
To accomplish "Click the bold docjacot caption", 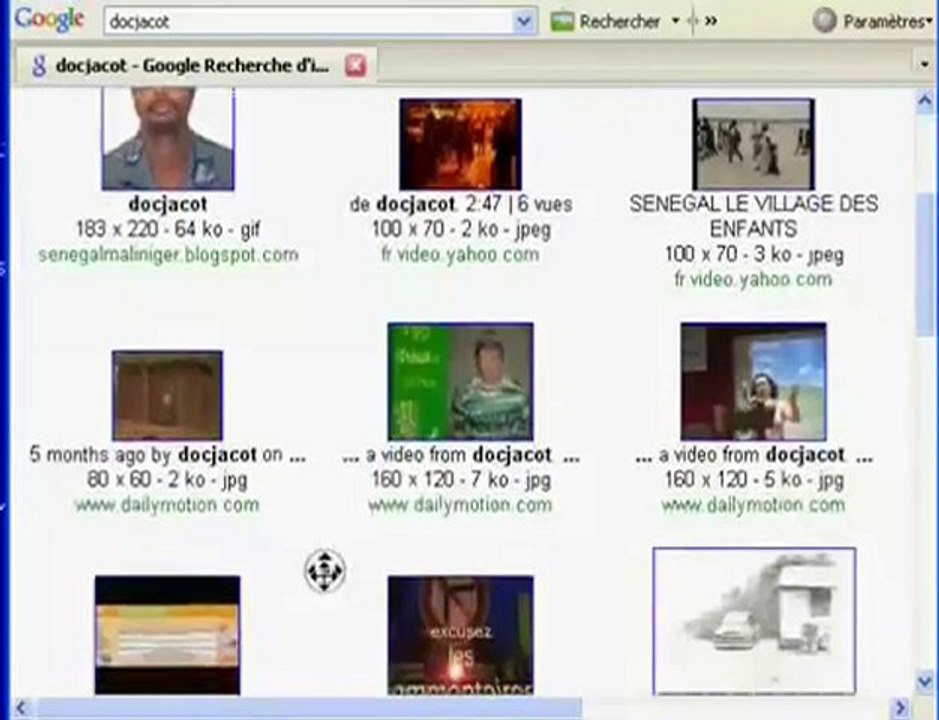I will click(x=168, y=204).
